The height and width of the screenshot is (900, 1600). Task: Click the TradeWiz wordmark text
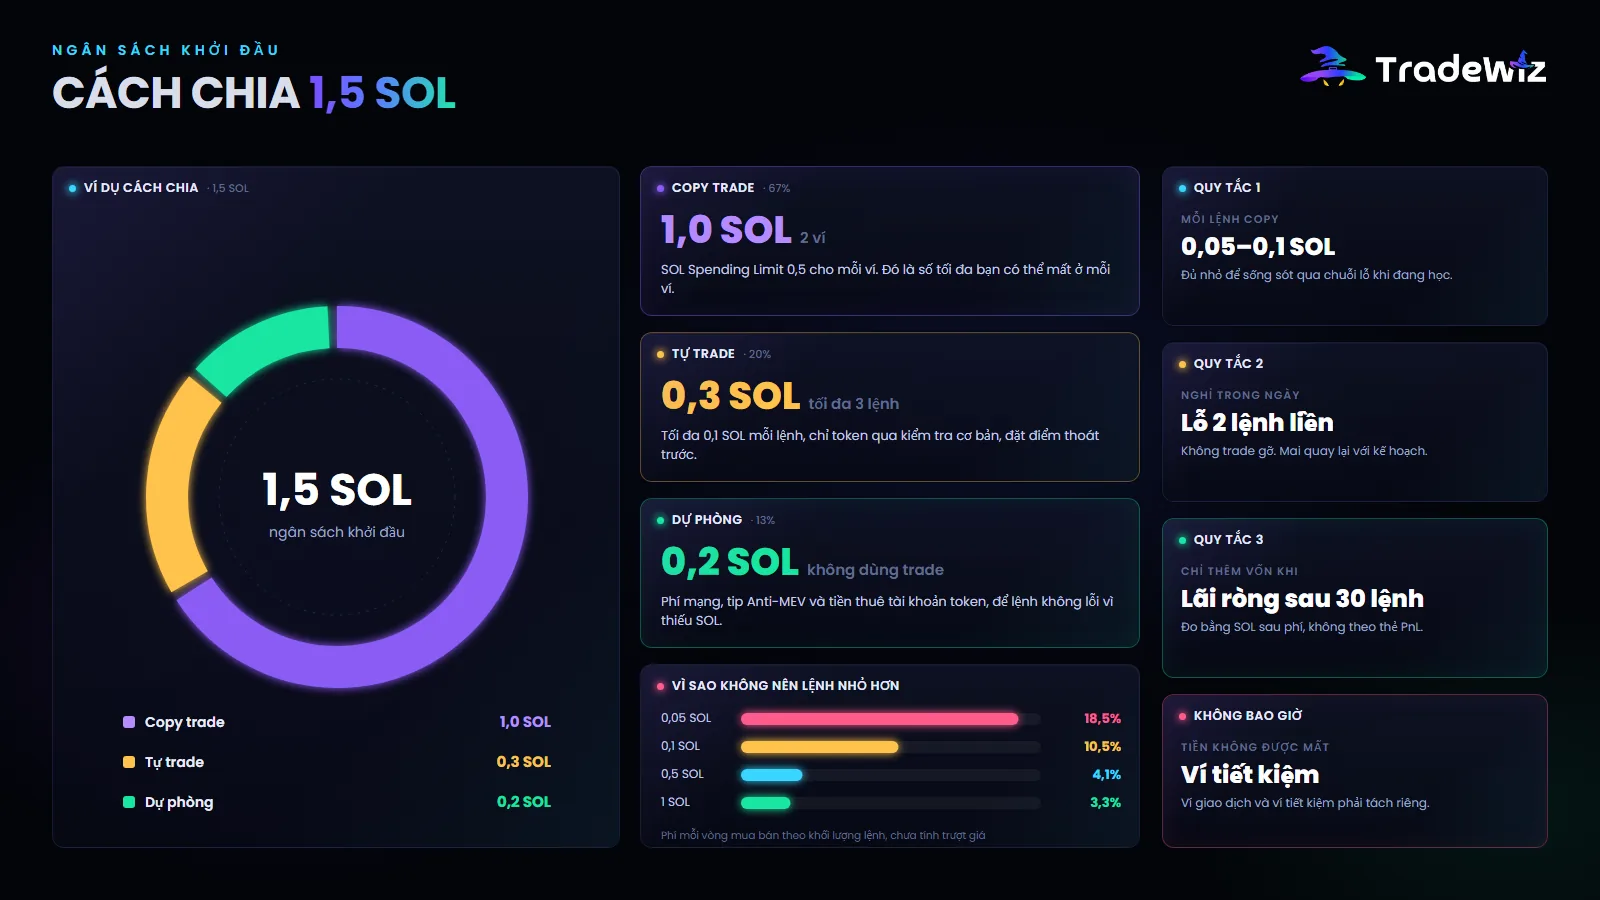pos(1460,69)
